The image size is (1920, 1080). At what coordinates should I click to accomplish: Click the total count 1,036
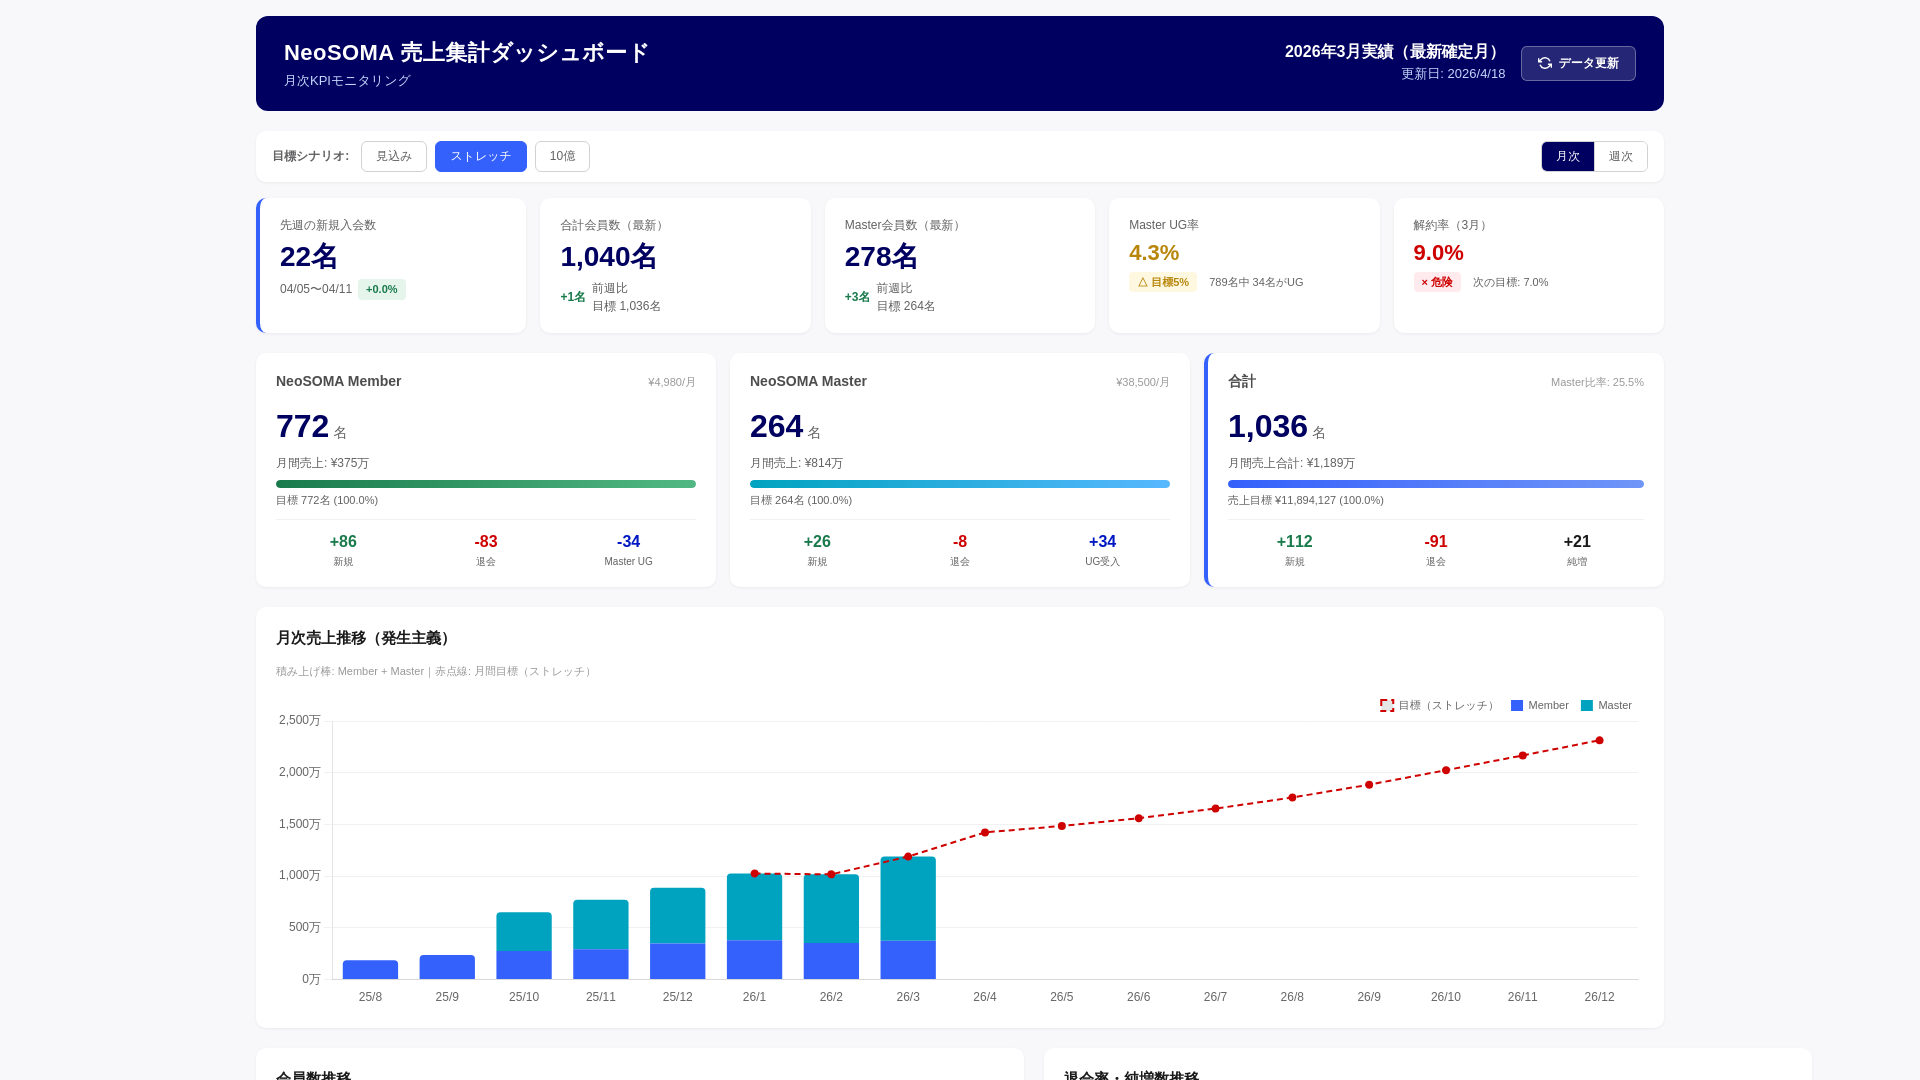pyautogui.click(x=1267, y=426)
